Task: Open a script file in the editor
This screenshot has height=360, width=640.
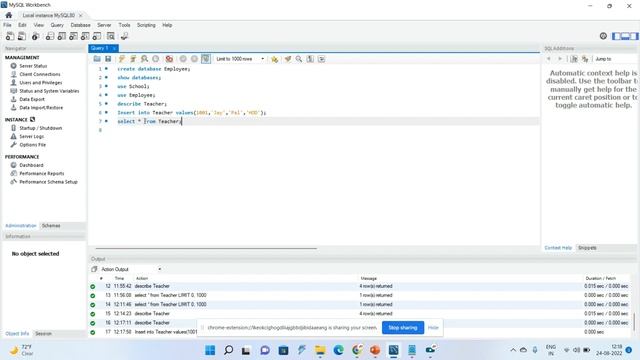Action: (x=97, y=59)
